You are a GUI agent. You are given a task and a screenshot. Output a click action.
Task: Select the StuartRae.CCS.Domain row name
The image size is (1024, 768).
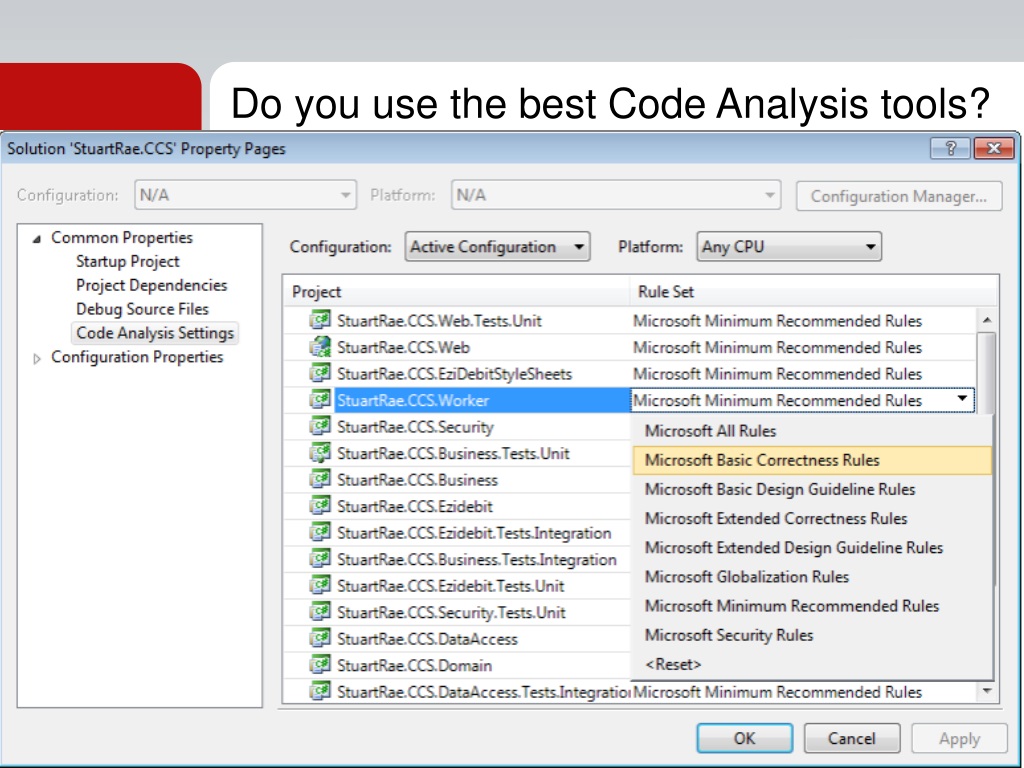point(414,665)
